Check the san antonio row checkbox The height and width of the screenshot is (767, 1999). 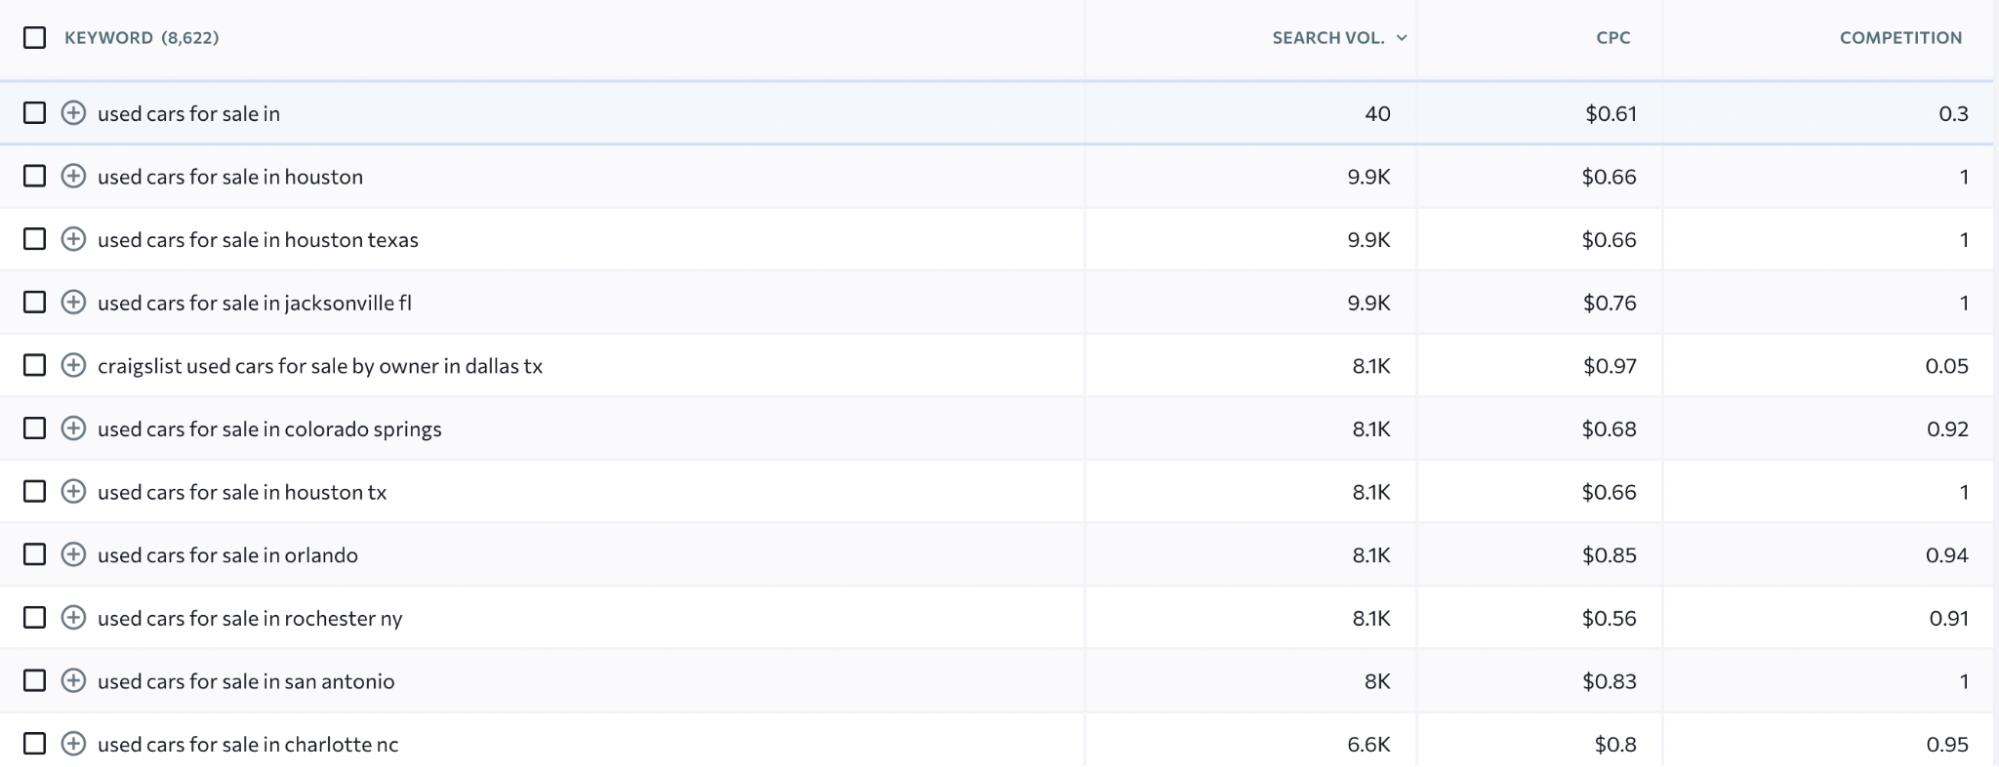35,680
